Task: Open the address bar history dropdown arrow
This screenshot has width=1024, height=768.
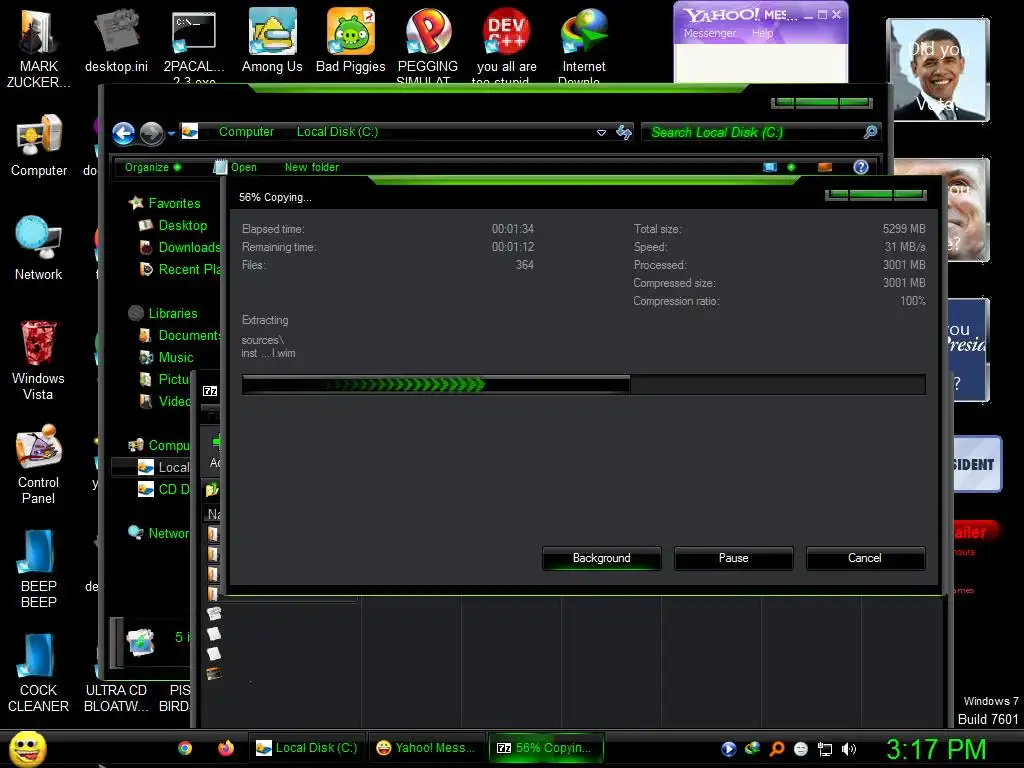Action: (x=601, y=133)
